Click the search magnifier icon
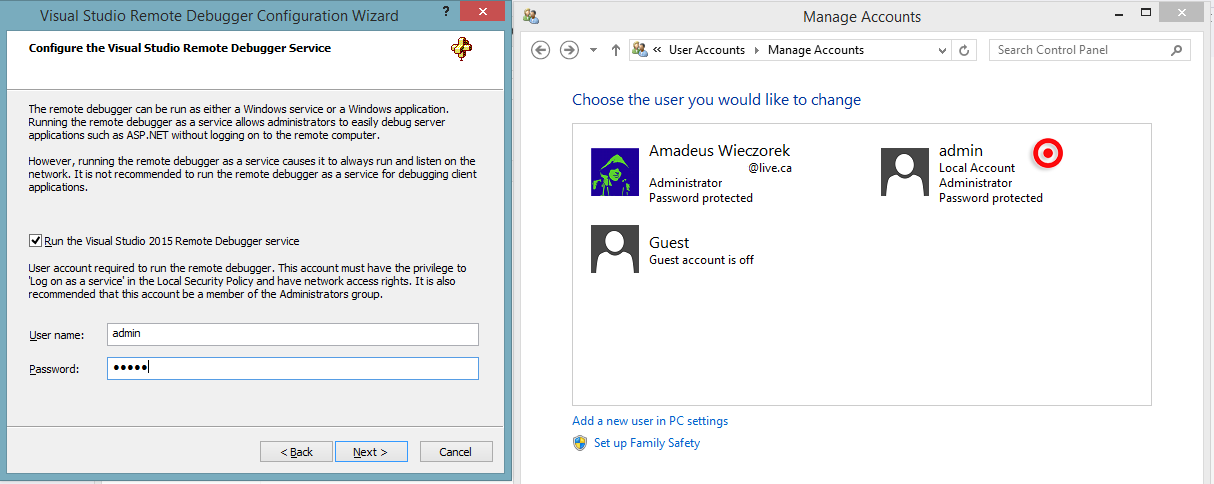 click(1177, 50)
